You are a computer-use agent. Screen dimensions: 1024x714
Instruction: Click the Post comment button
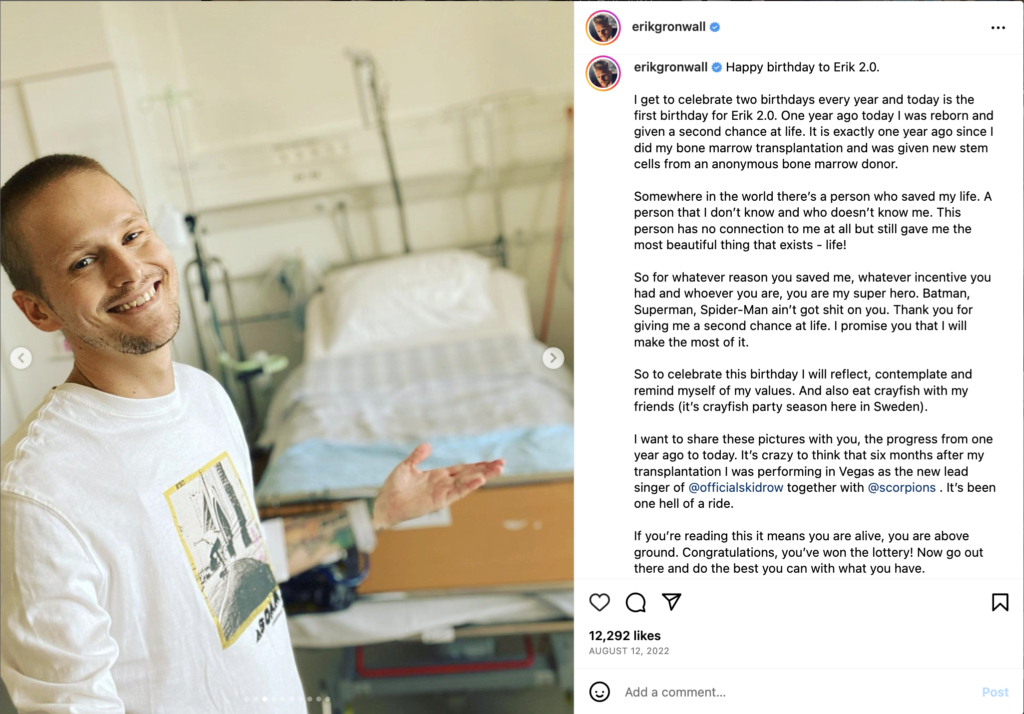995,692
